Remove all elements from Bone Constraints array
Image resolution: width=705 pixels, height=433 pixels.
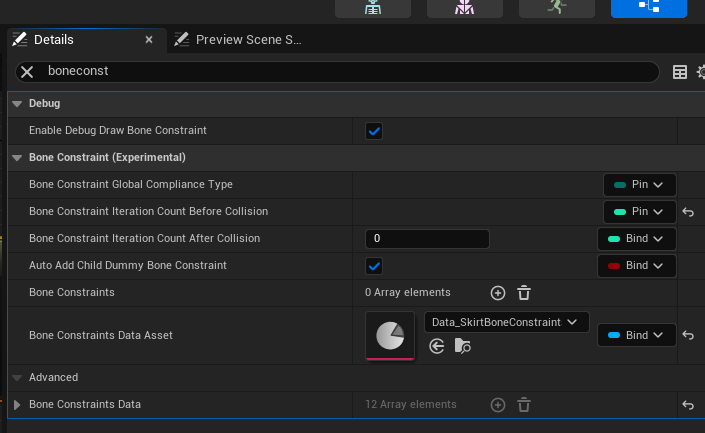click(524, 293)
